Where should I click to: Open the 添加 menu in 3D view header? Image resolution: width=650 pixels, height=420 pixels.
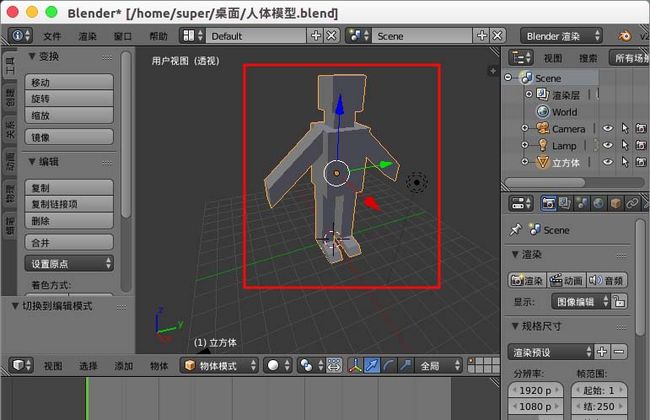point(124,366)
